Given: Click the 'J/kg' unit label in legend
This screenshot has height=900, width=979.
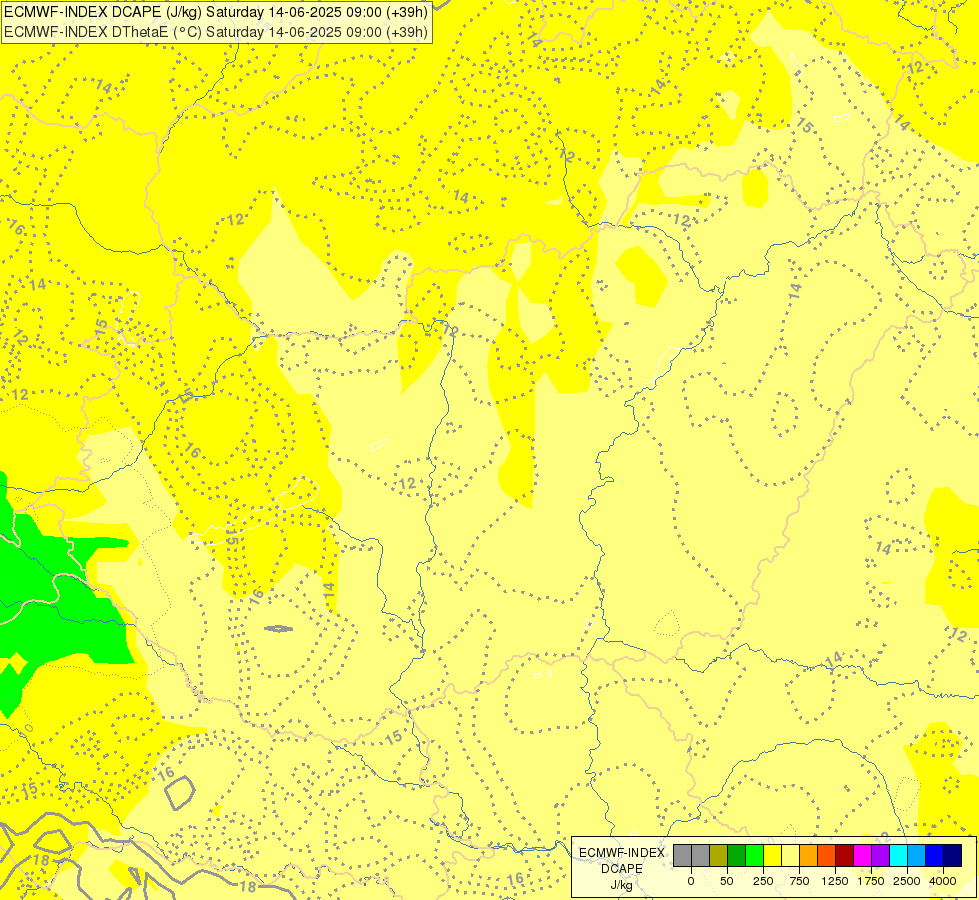Looking at the screenshot, I should [622, 885].
